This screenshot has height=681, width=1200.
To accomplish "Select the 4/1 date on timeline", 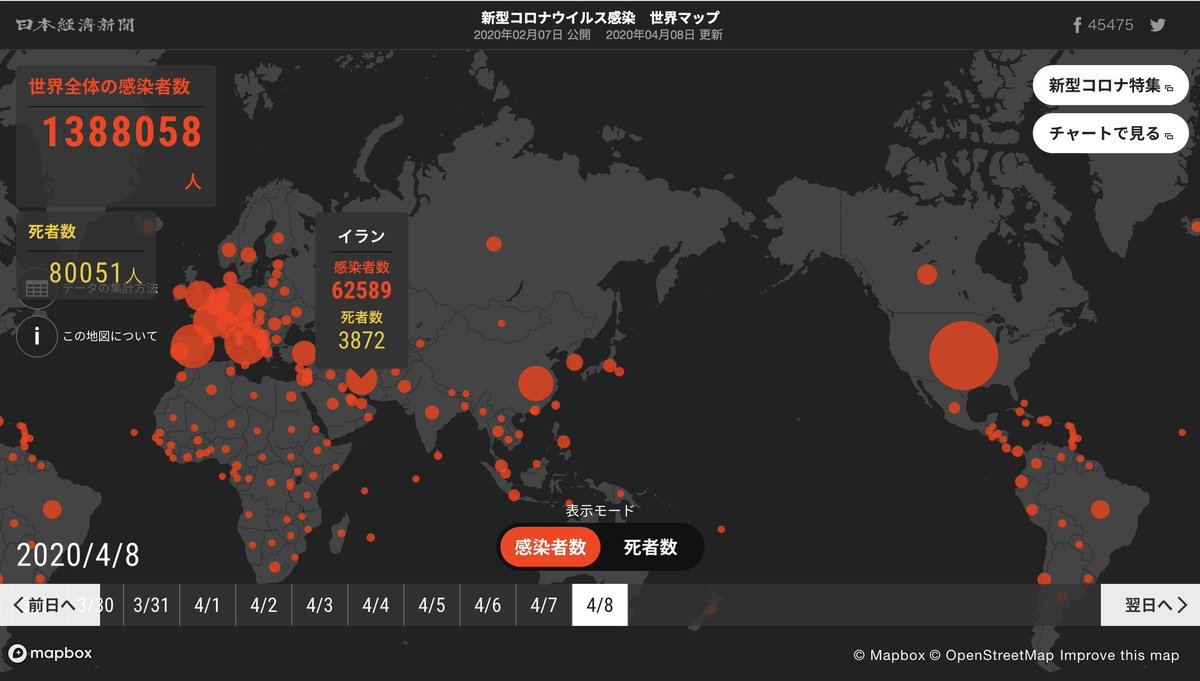I will click(x=208, y=605).
